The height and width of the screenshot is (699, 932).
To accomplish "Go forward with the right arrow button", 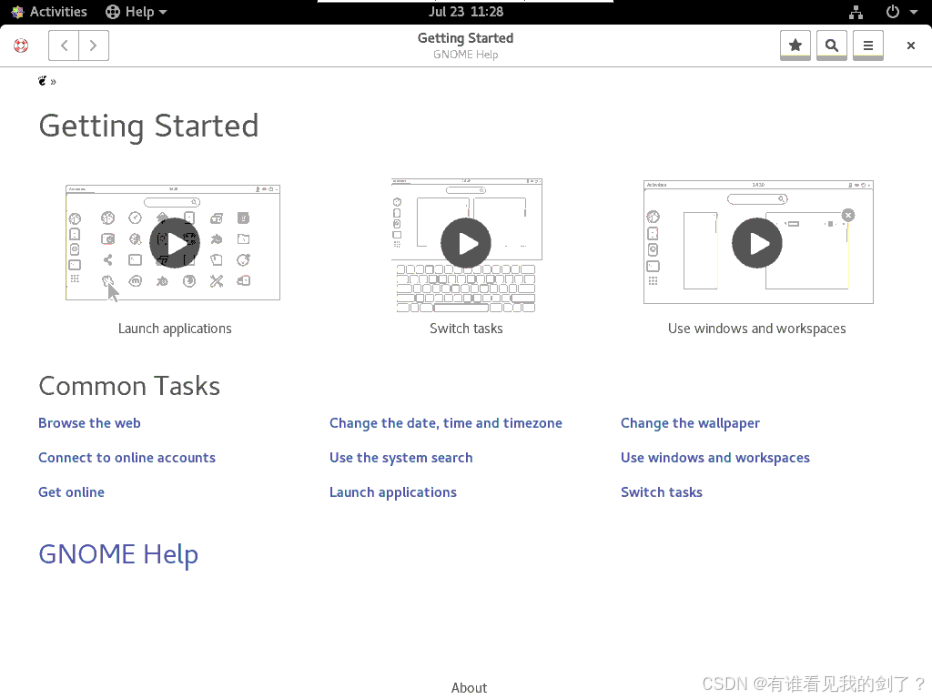I will tap(93, 46).
